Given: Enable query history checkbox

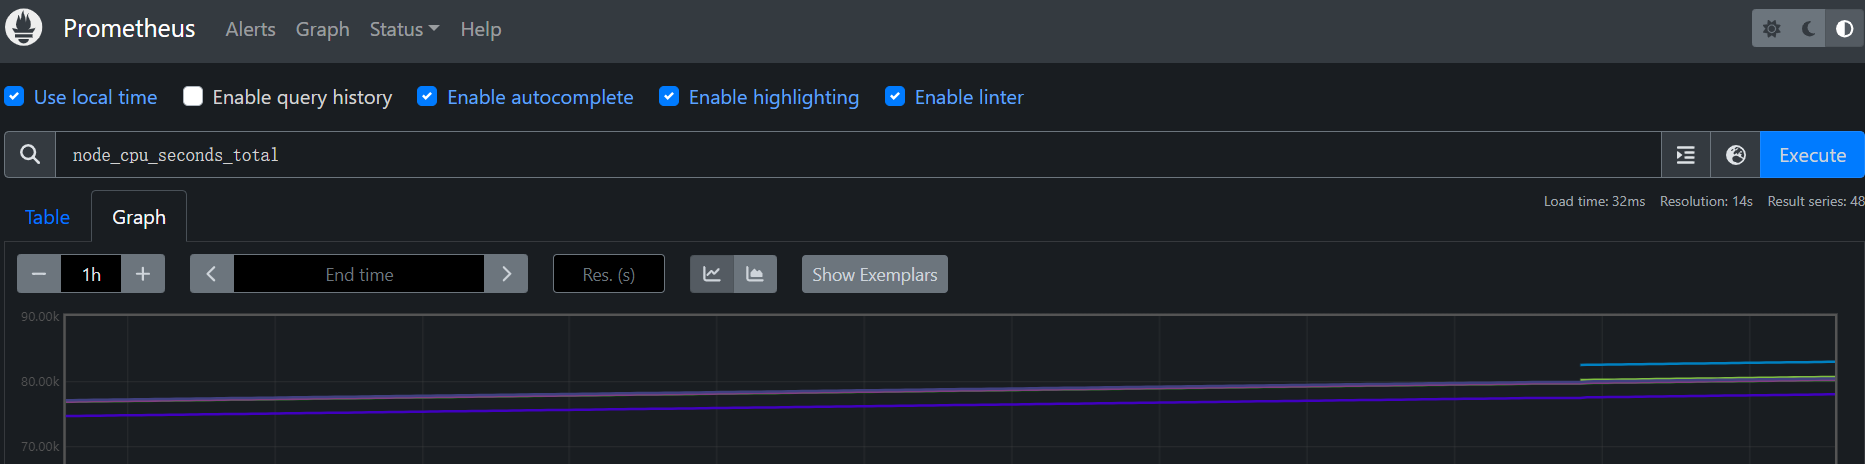Looking at the screenshot, I should click(x=193, y=97).
